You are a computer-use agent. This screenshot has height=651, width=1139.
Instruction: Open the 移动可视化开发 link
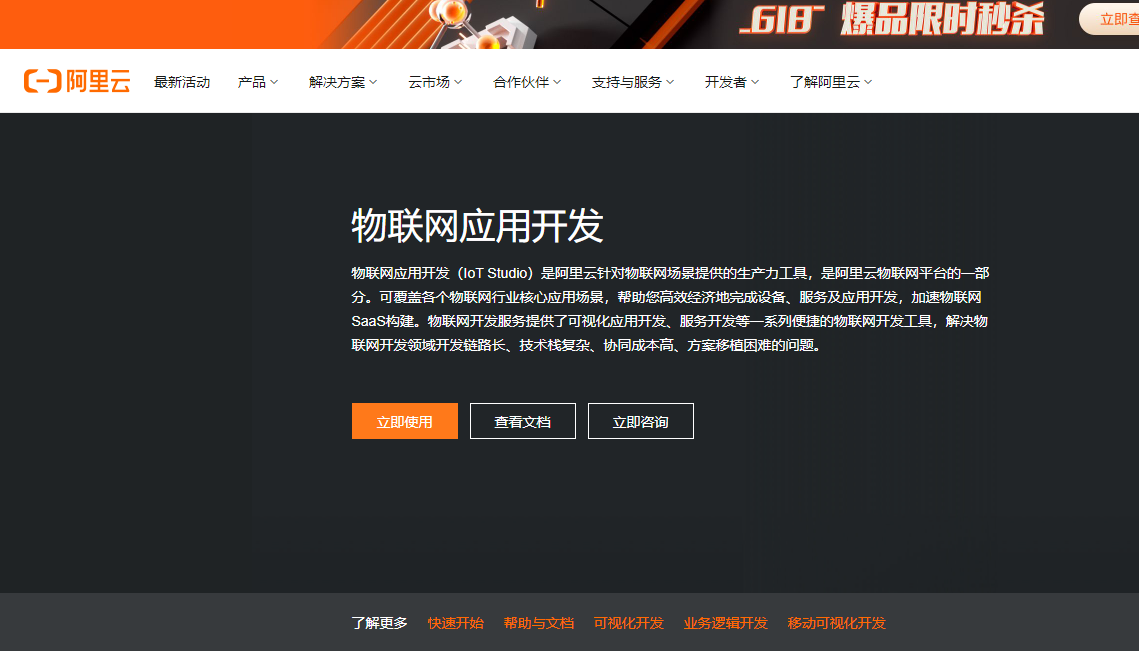pos(837,623)
